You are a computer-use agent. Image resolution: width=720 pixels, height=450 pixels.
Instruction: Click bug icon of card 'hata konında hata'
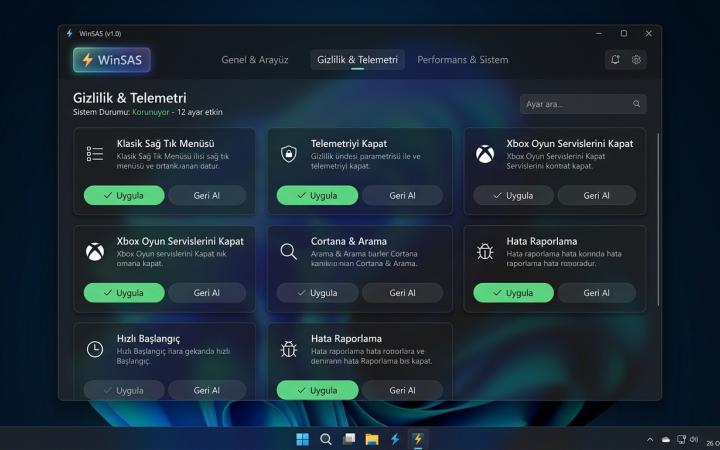click(x=485, y=251)
